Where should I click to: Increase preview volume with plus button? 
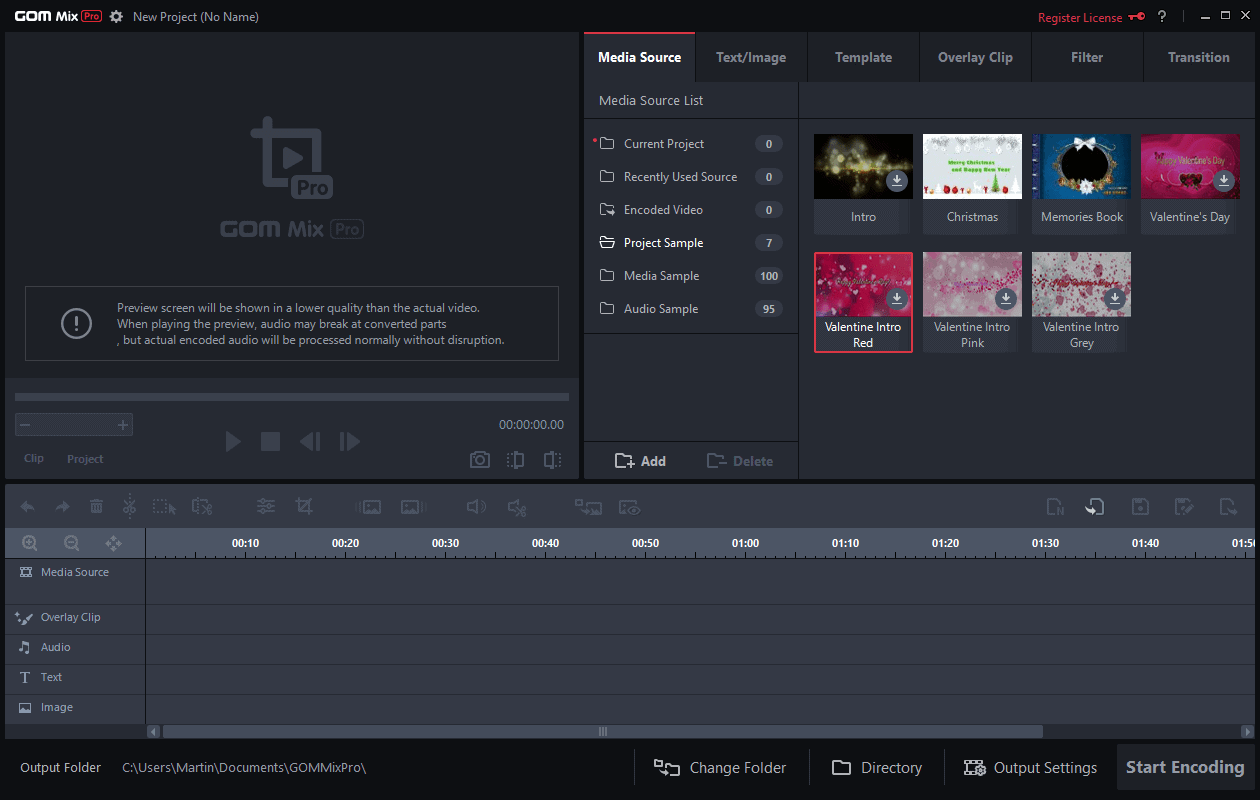(x=123, y=425)
